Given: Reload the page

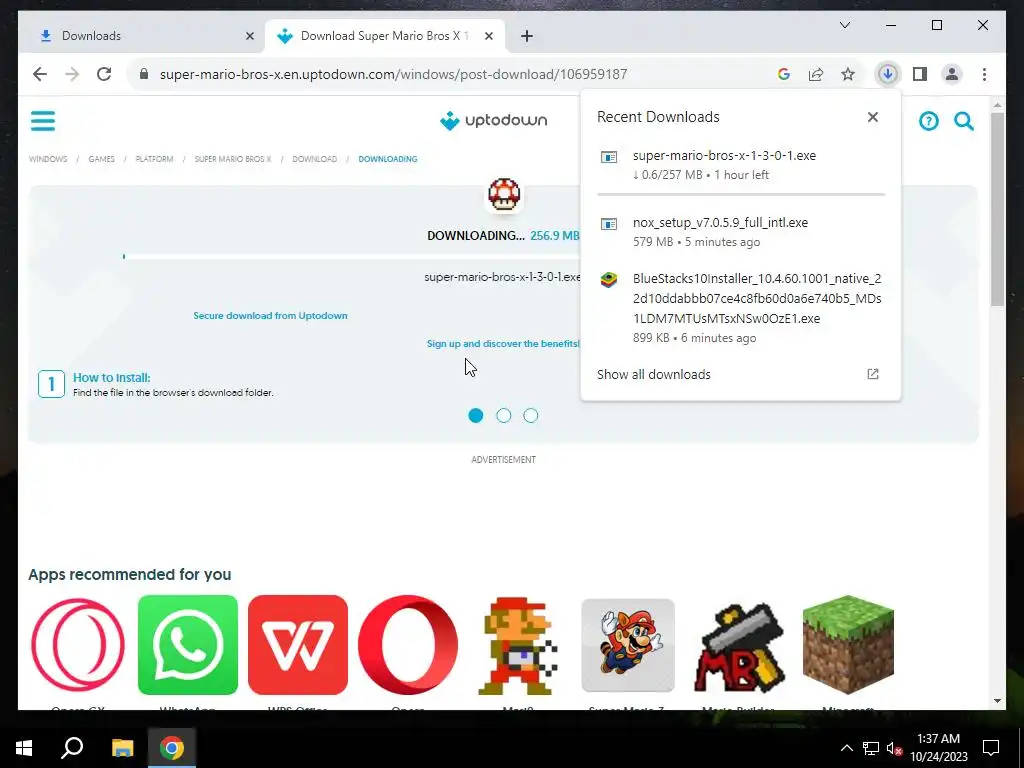Looking at the screenshot, I should 104,74.
